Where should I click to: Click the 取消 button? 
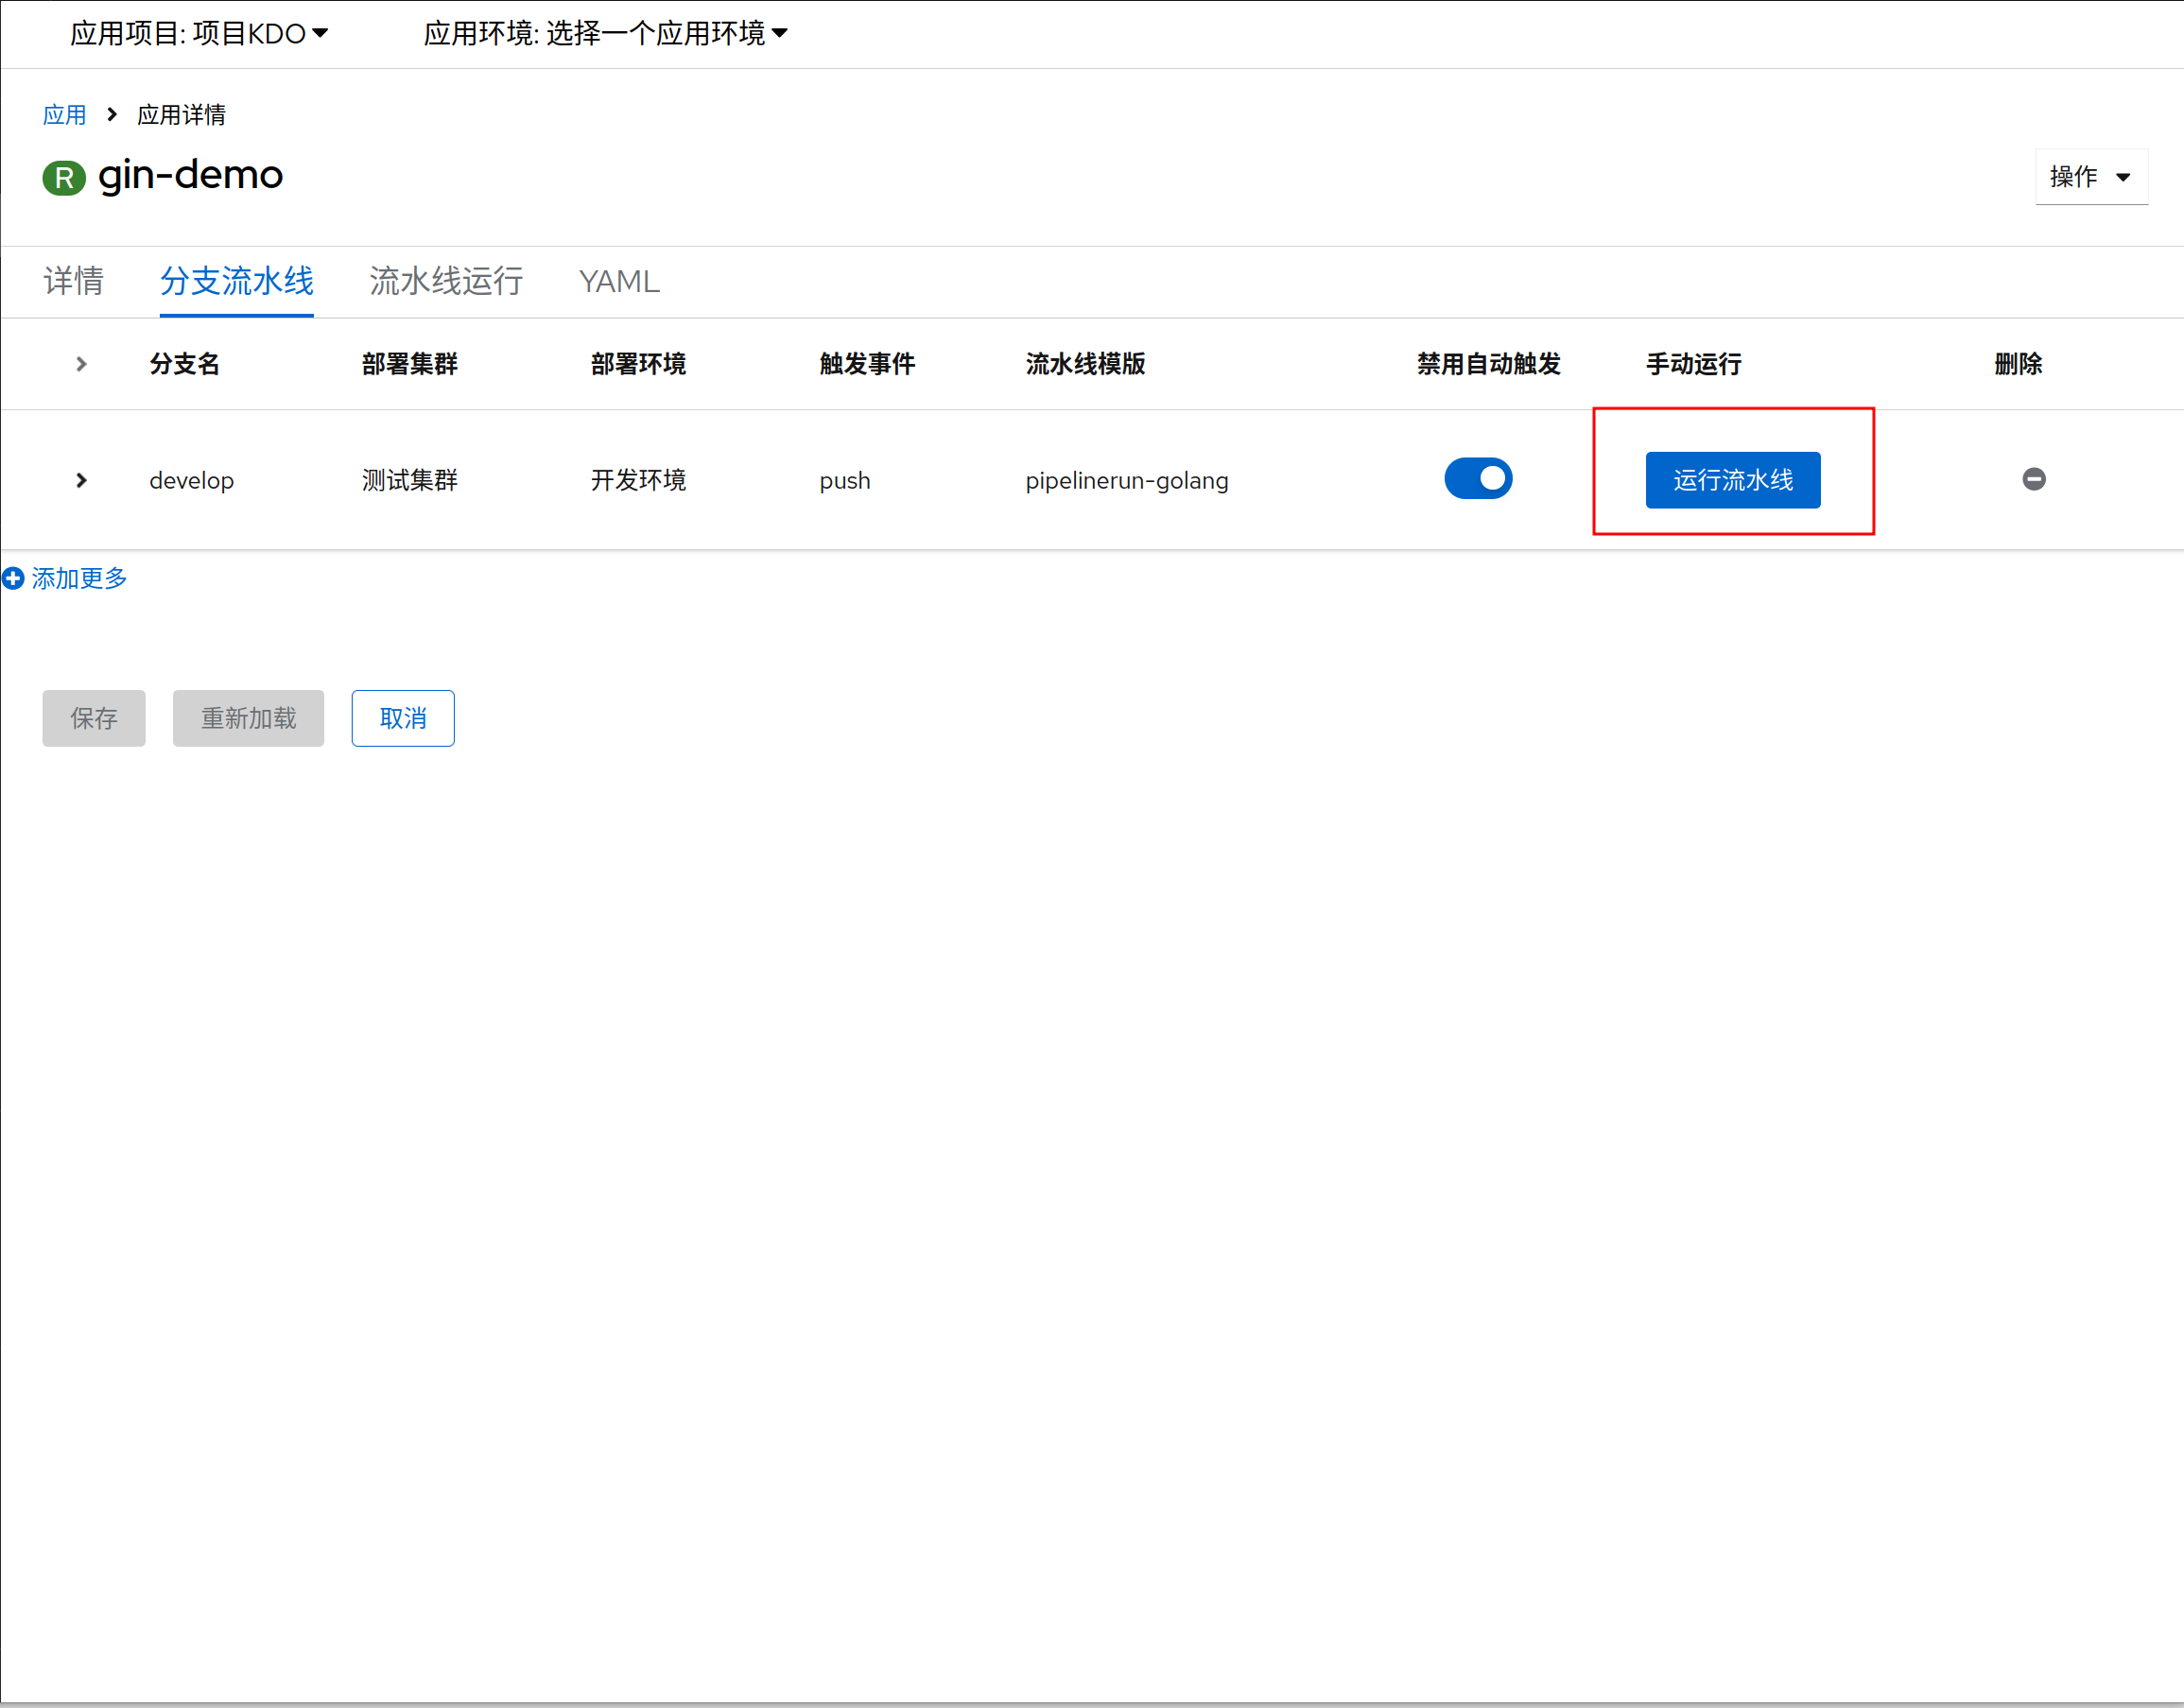(x=403, y=718)
